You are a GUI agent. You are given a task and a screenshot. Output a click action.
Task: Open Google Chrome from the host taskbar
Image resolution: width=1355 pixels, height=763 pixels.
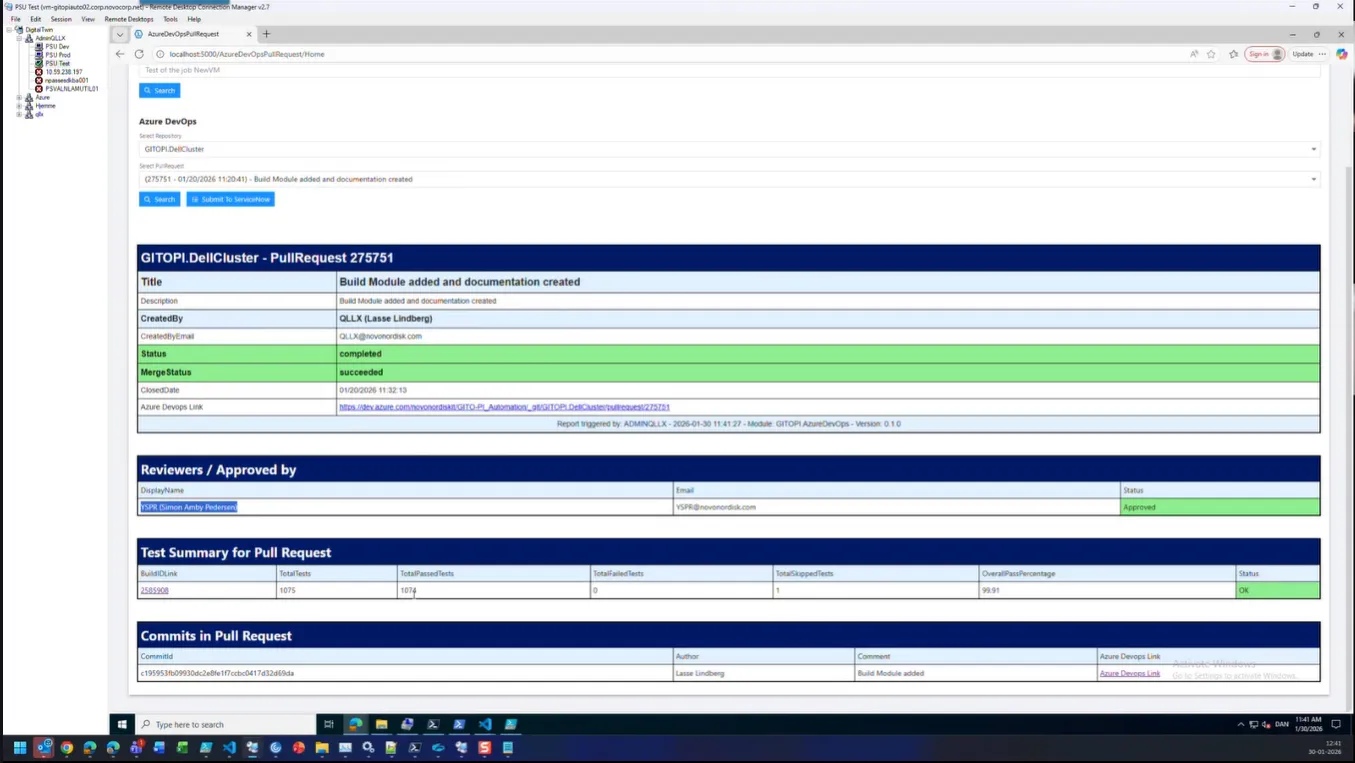click(66, 747)
